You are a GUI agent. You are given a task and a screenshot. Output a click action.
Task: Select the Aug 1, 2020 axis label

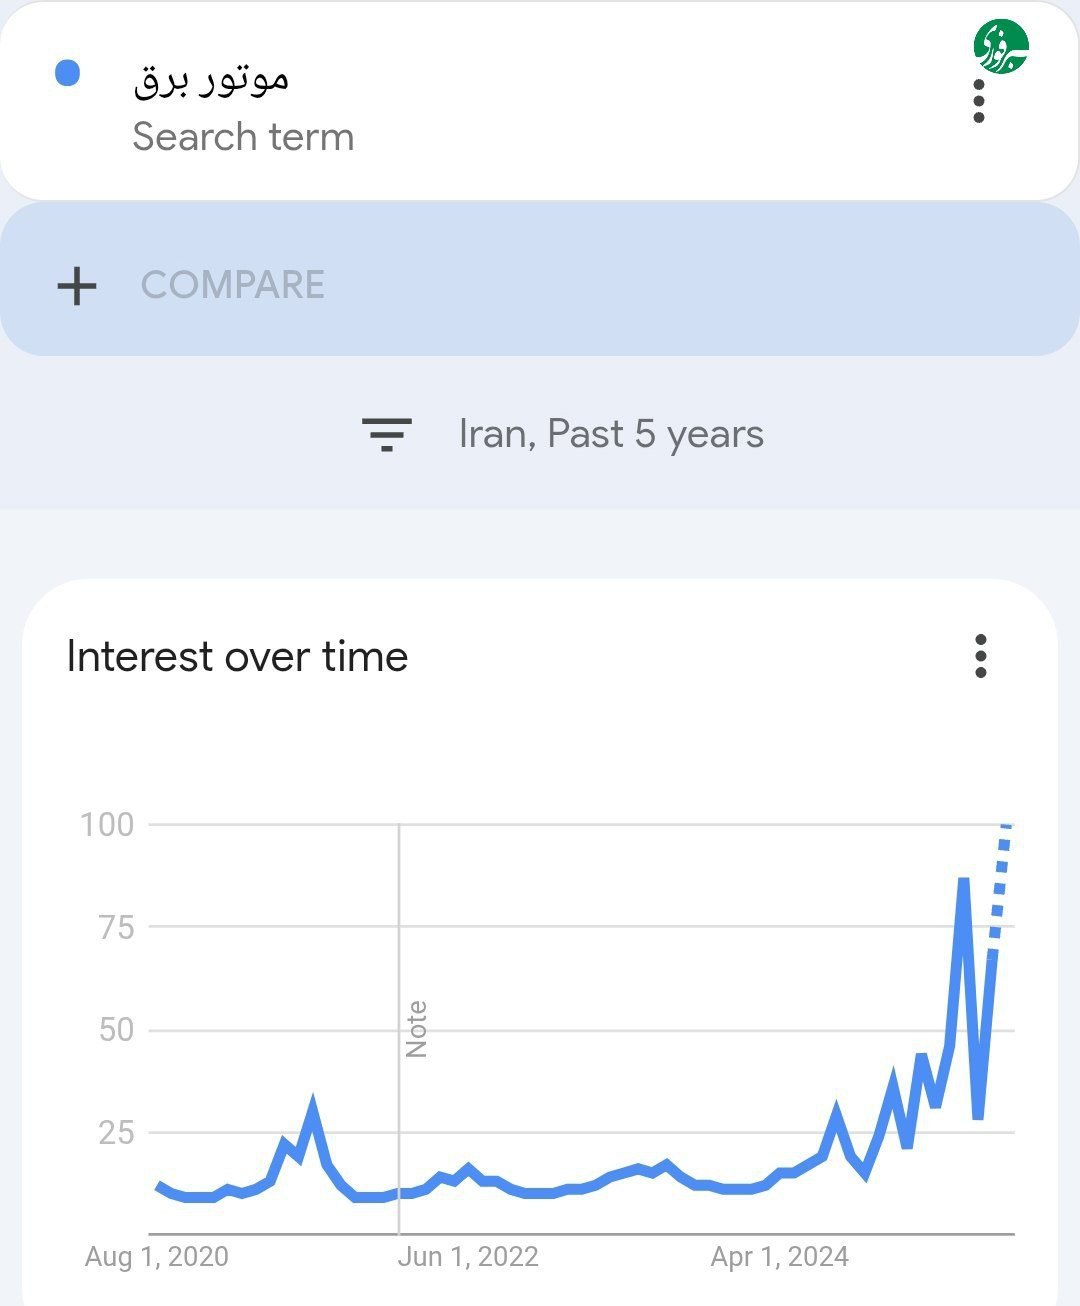click(x=157, y=1257)
